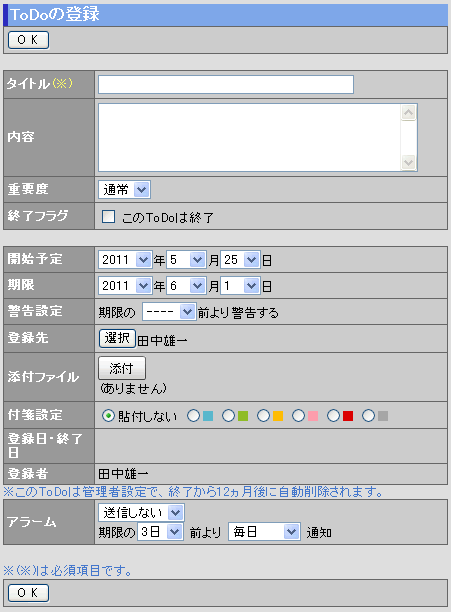
Task: Click the top OK button
Action: coord(28,40)
